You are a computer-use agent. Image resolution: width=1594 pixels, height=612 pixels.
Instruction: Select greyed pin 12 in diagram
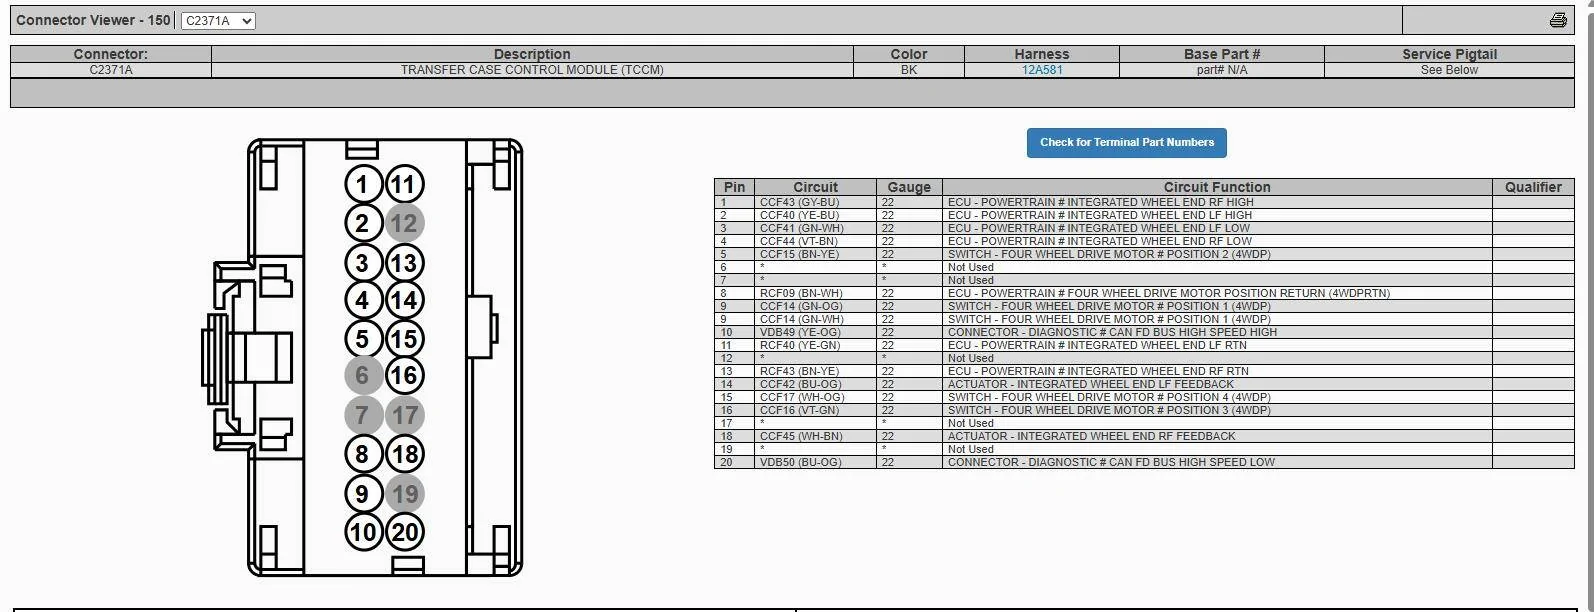pyautogui.click(x=404, y=223)
